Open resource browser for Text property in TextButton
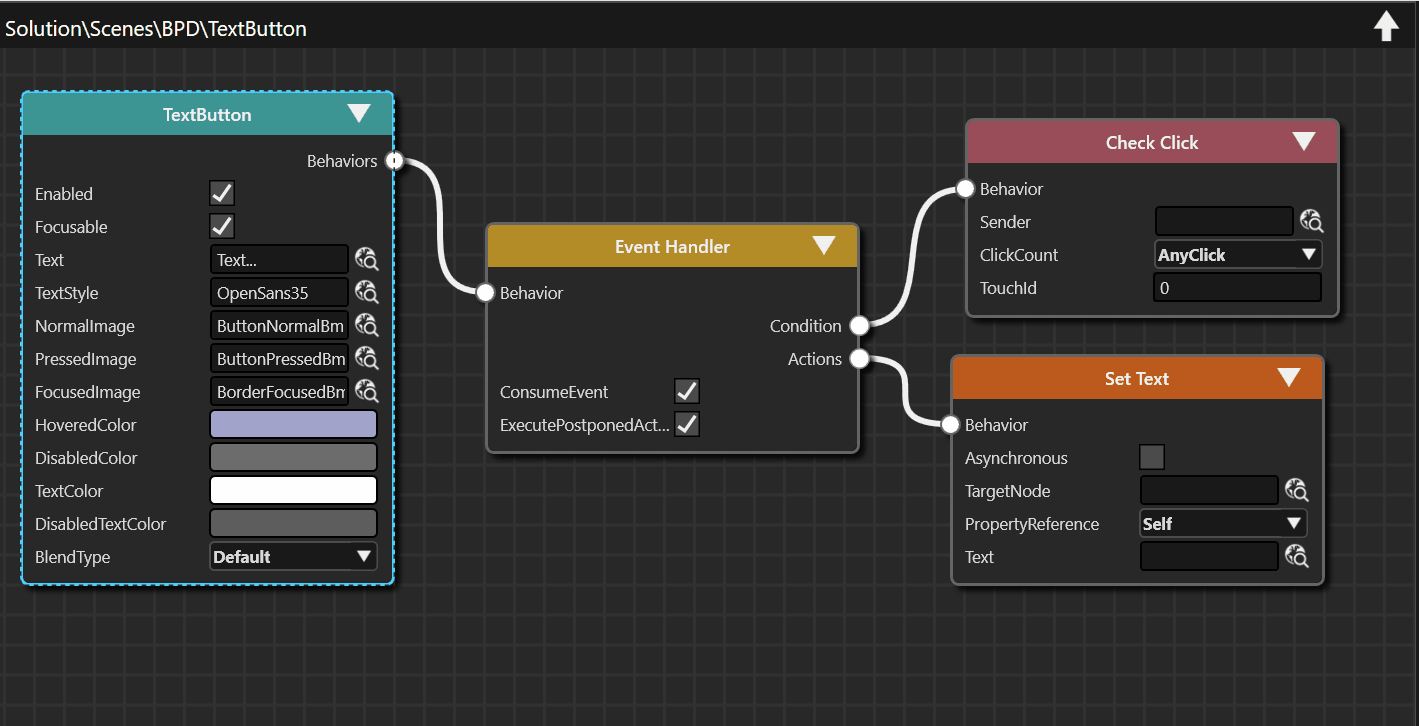This screenshot has width=1419, height=726. (367, 260)
